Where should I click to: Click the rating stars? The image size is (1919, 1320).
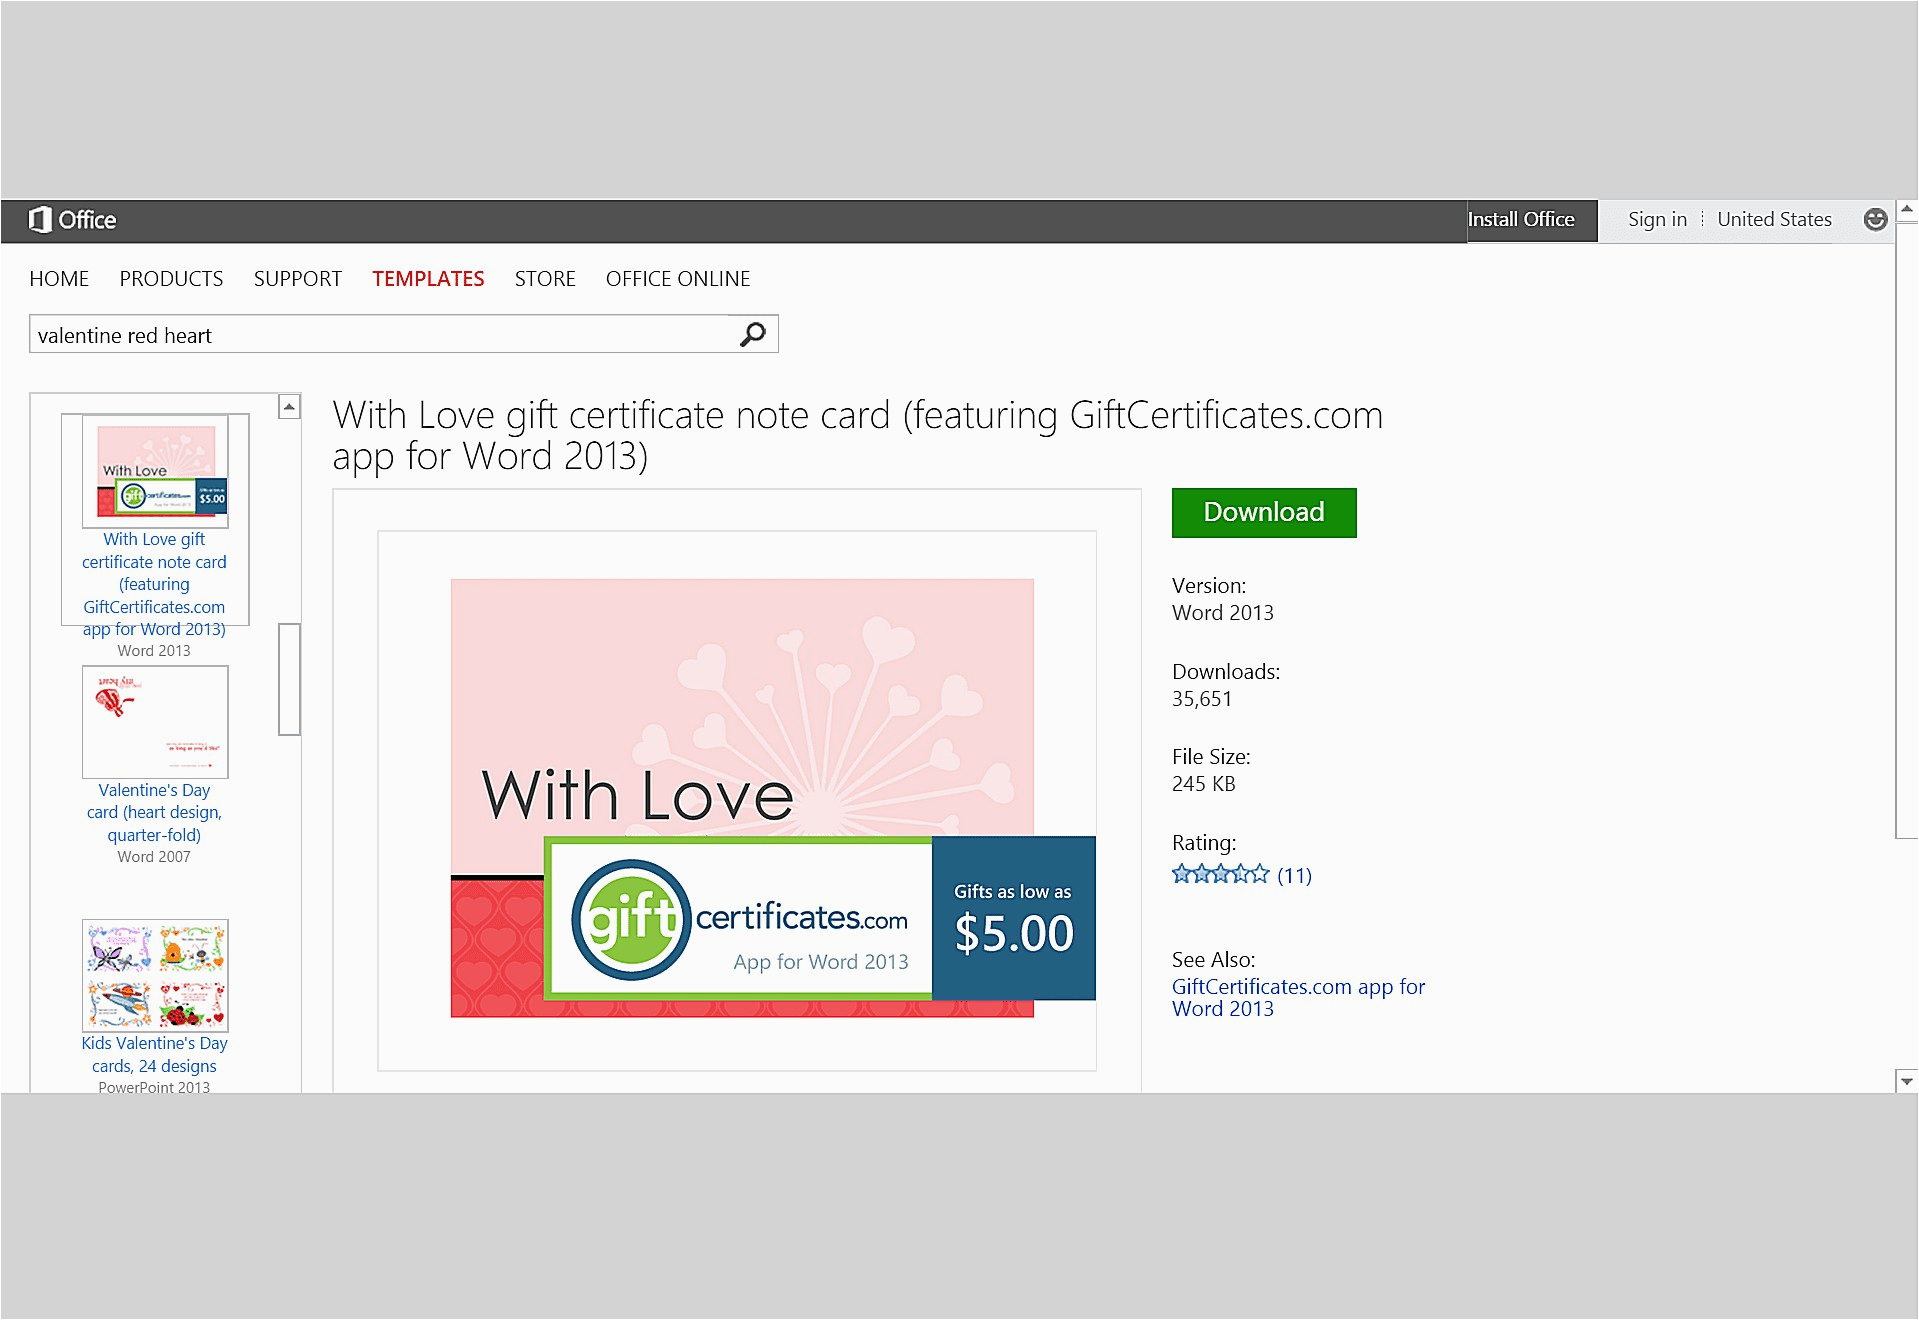coord(1220,875)
